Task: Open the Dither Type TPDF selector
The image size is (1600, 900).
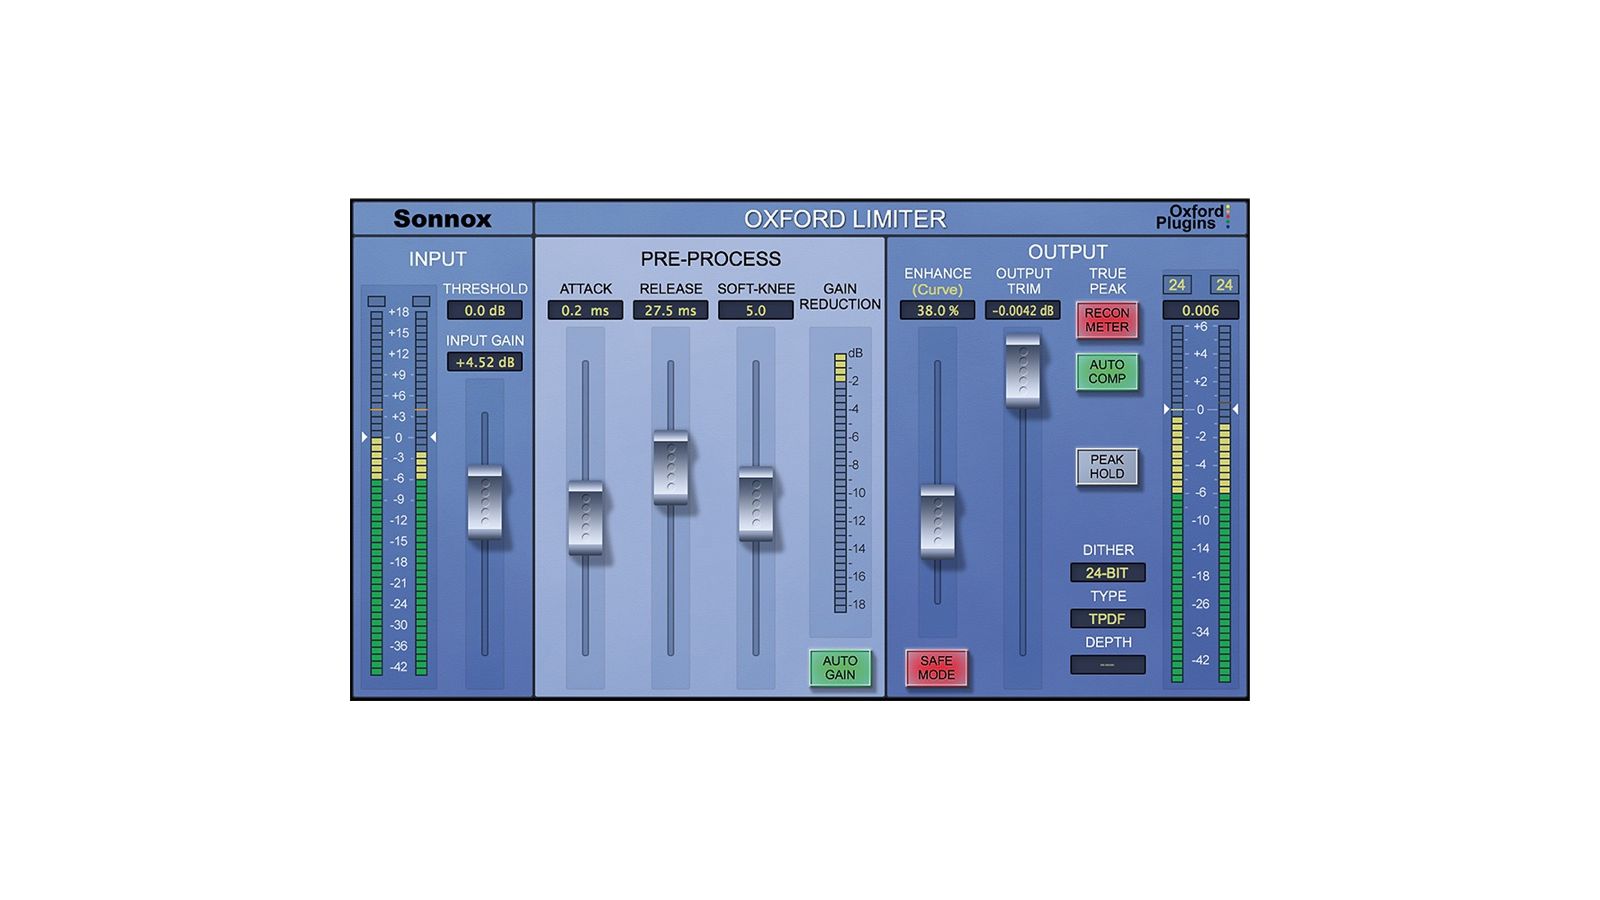Action: pos(1107,619)
